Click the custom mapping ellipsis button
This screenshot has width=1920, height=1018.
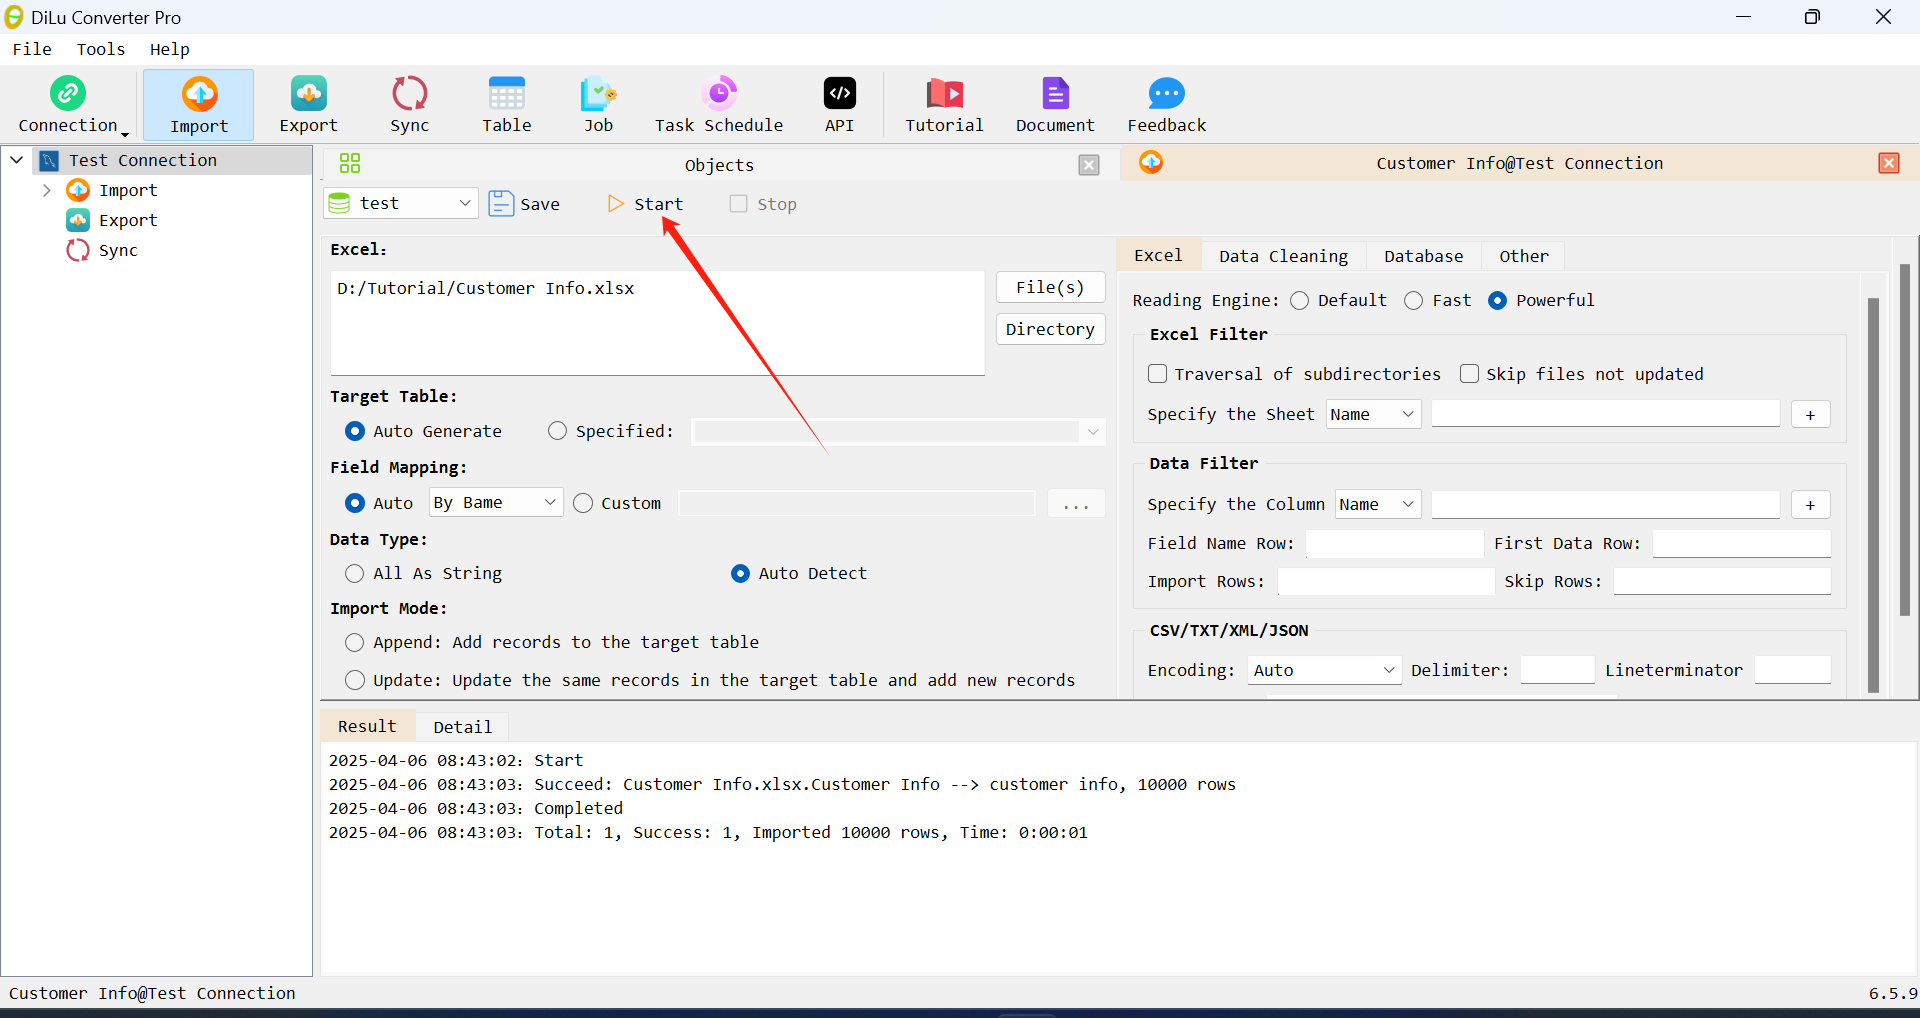[1076, 503]
